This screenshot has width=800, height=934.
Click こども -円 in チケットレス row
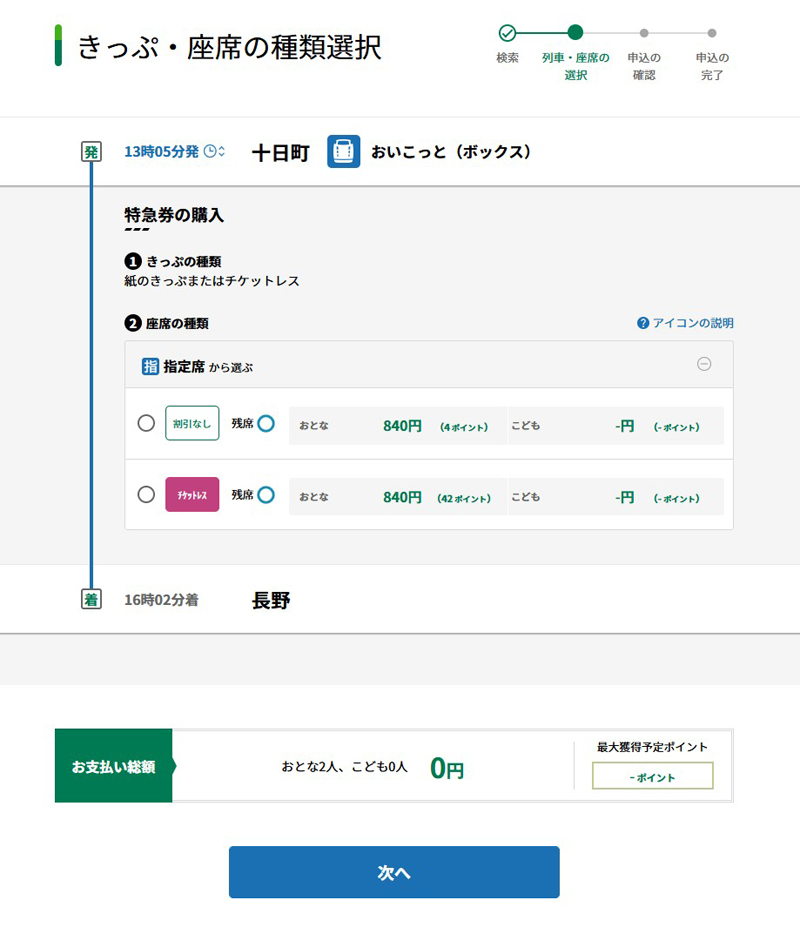tap(616, 497)
